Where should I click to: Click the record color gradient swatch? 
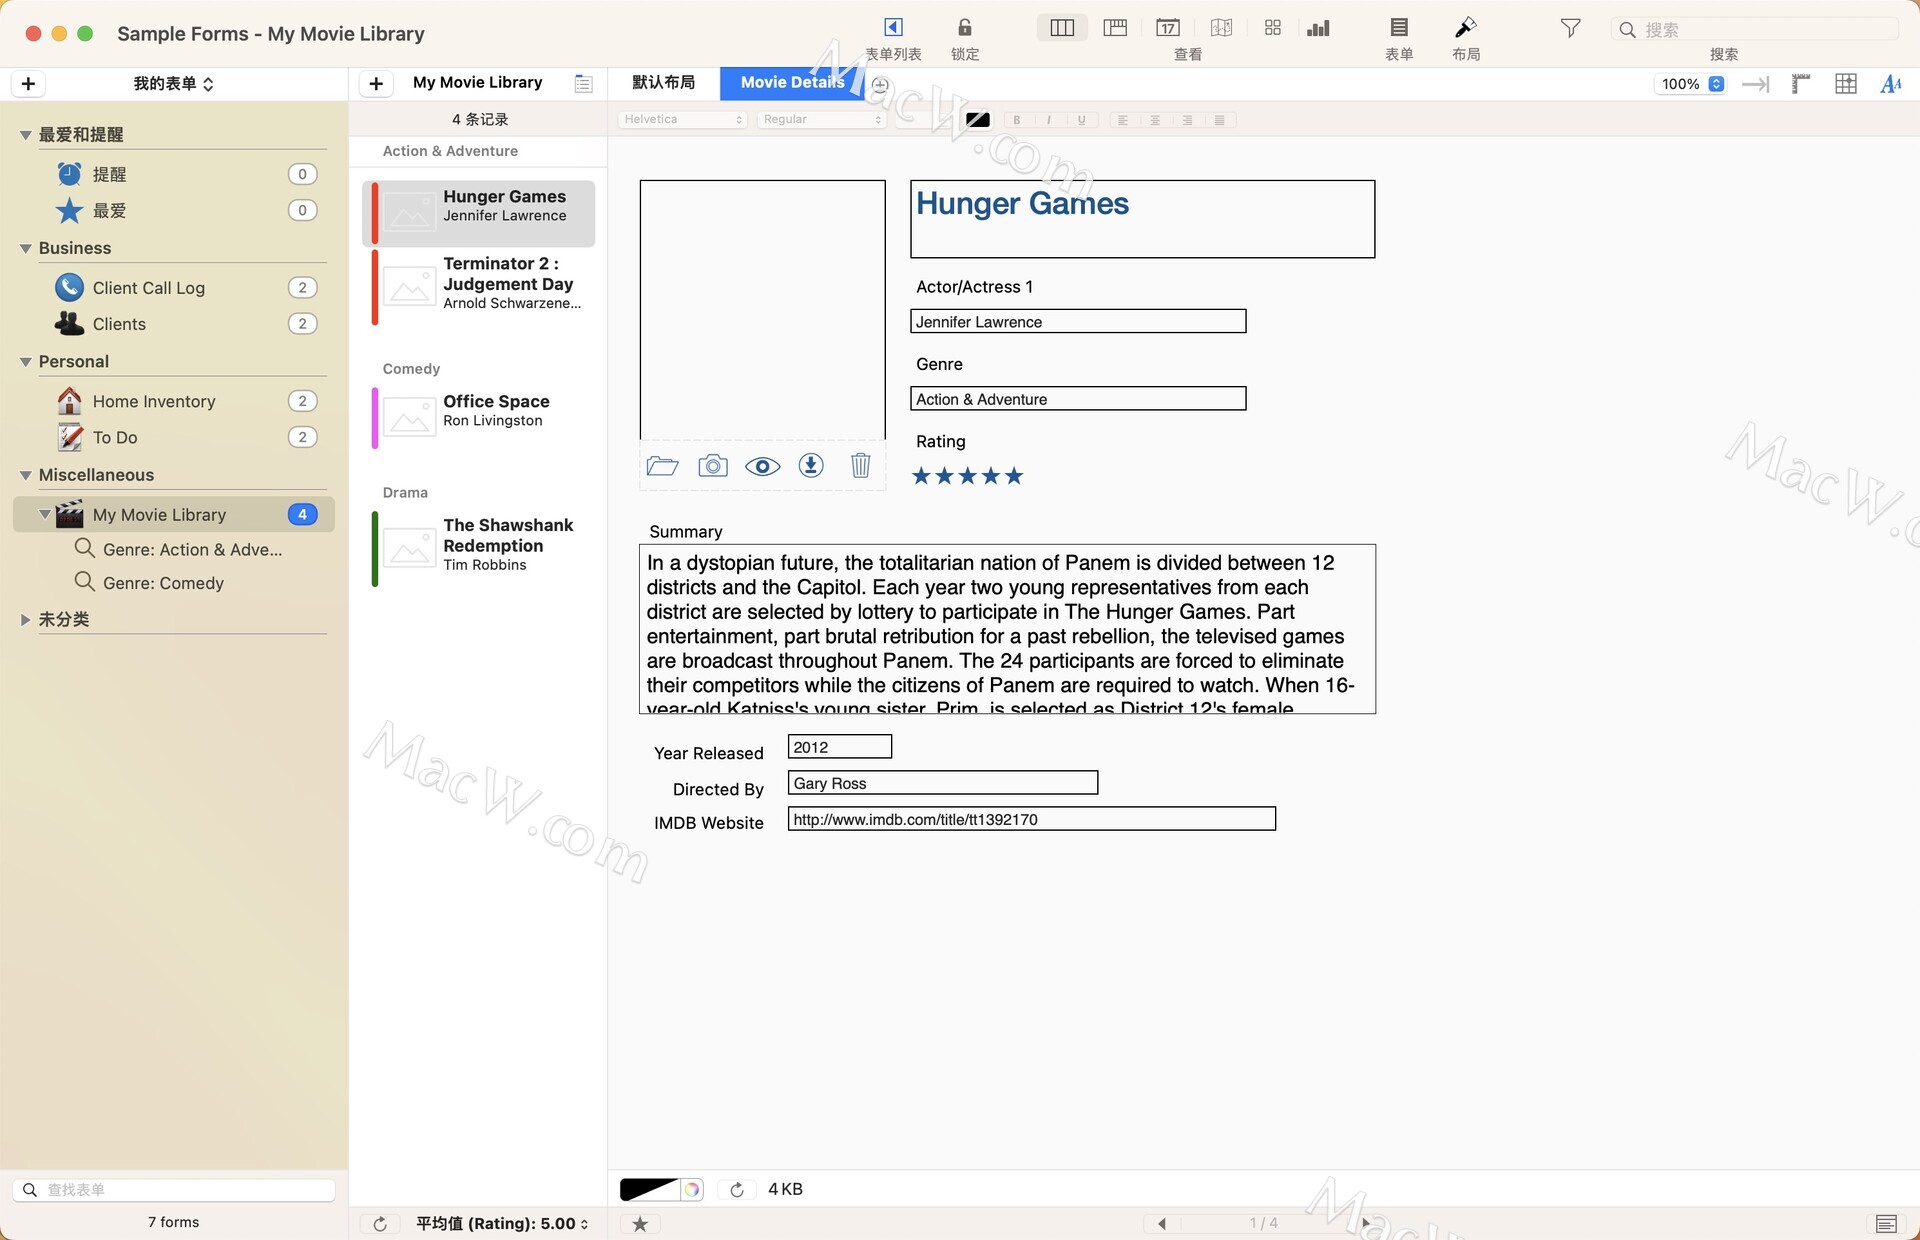648,1189
